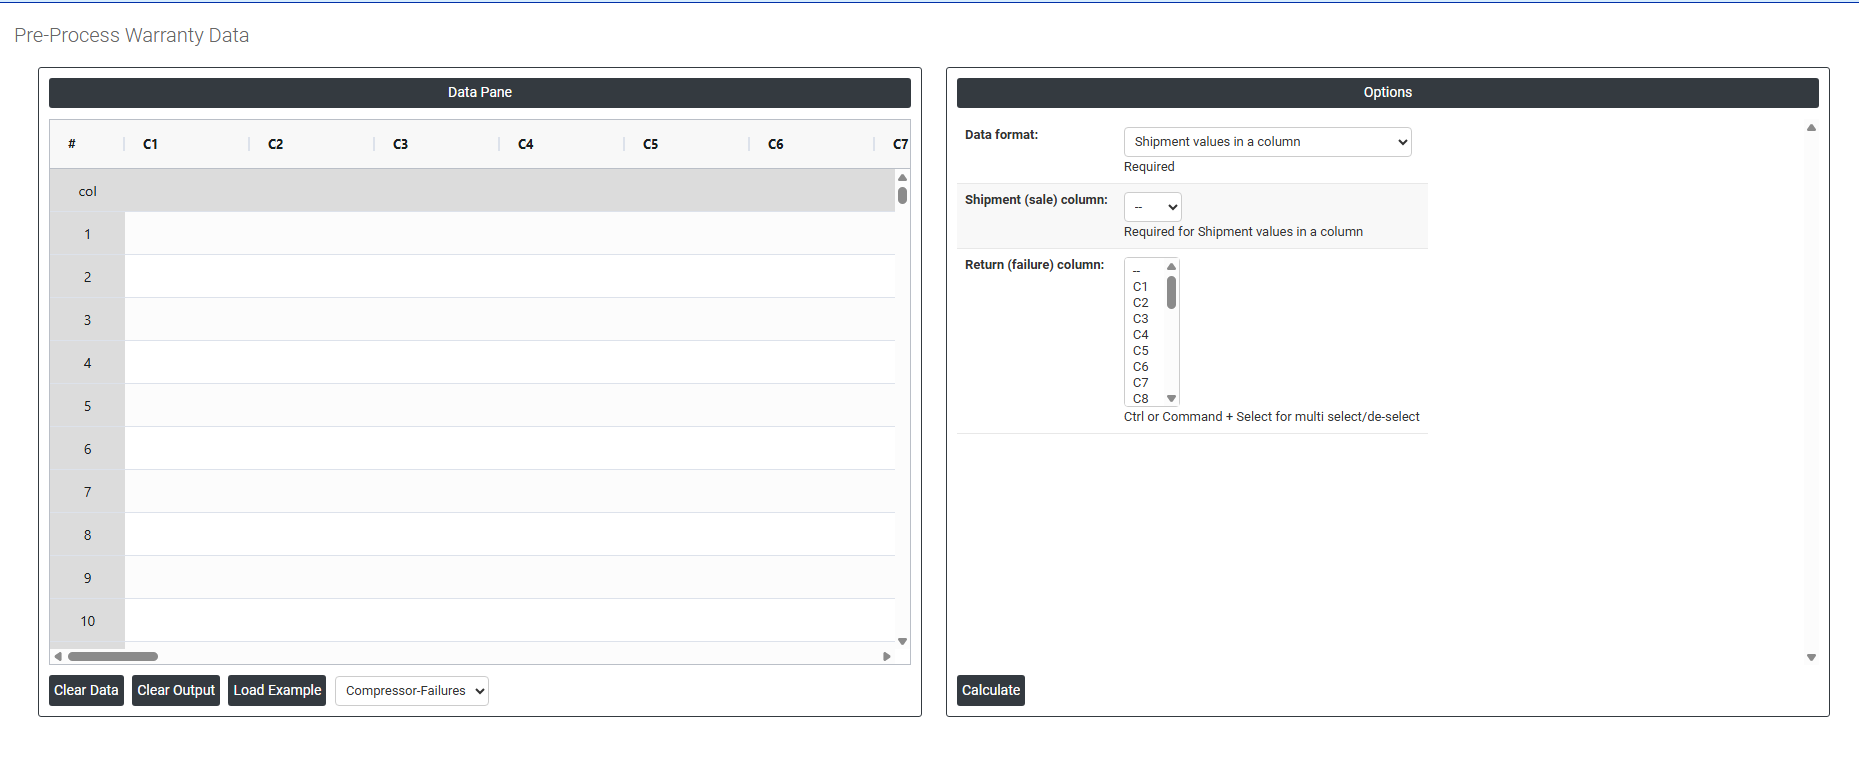Click Options panel scroll up arrow

pyautogui.click(x=1811, y=128)
